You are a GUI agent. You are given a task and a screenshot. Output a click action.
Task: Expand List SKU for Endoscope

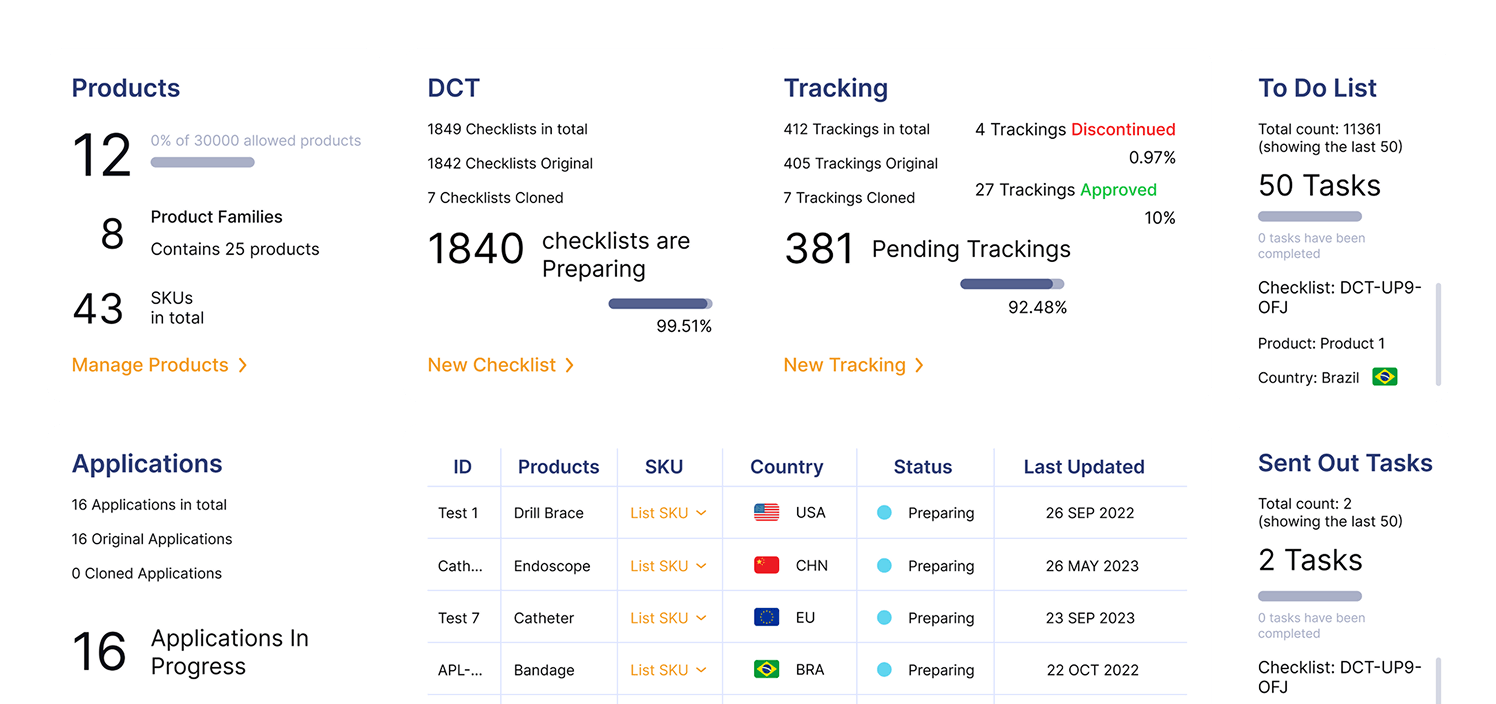[x=668, y=565]
